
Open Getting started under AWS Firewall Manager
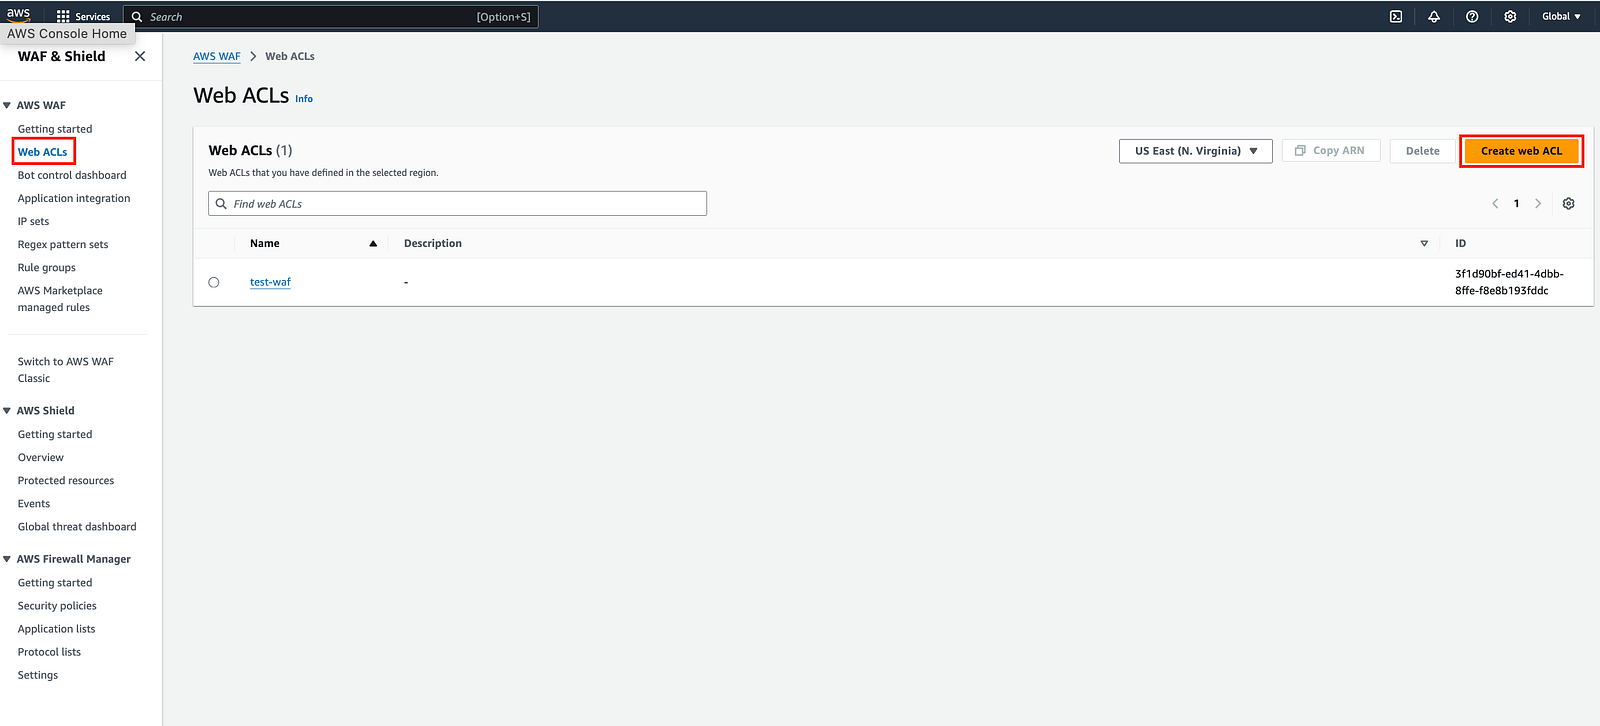[x=55, y=583]
